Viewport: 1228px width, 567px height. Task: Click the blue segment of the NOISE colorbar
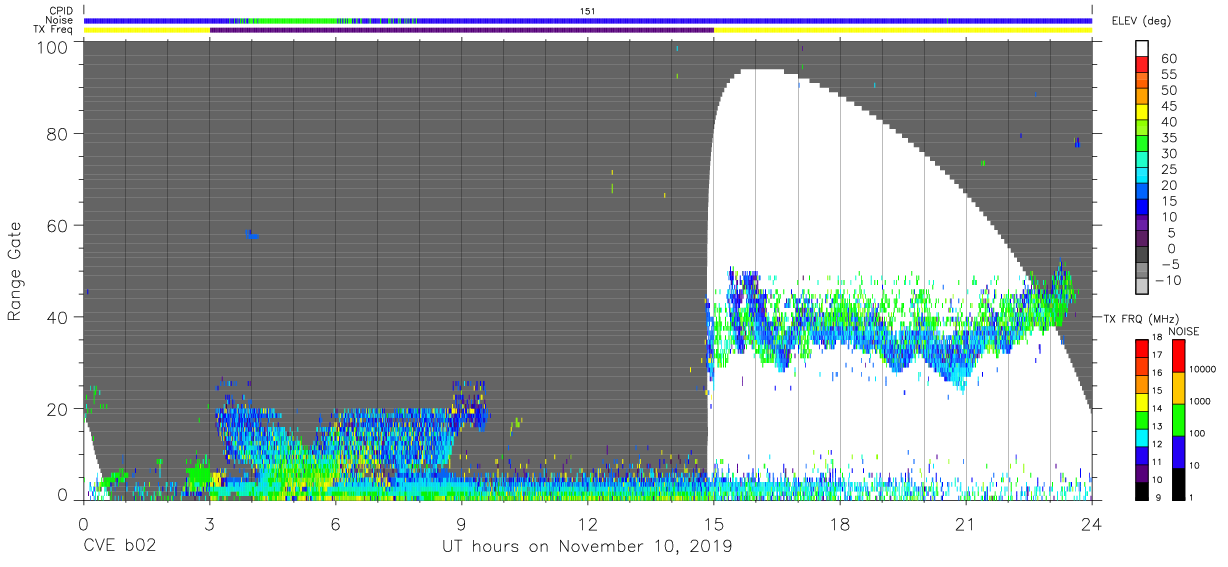[1177, 452]
